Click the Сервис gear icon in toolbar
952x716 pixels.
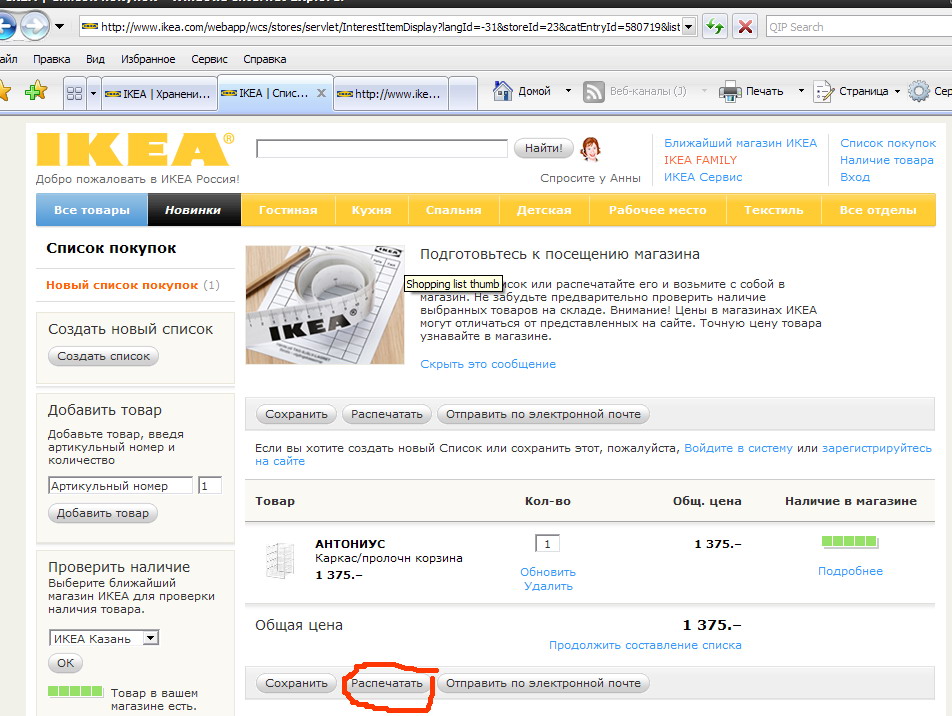(919, 91)
